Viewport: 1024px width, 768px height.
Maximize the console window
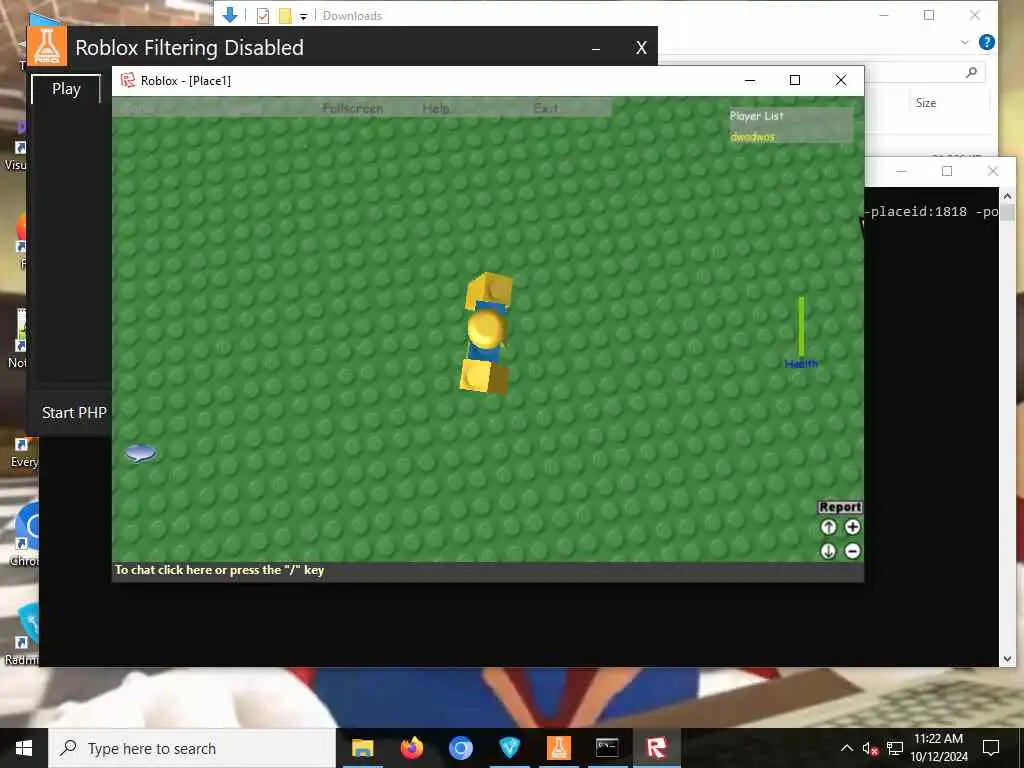[x=947, y=171]
